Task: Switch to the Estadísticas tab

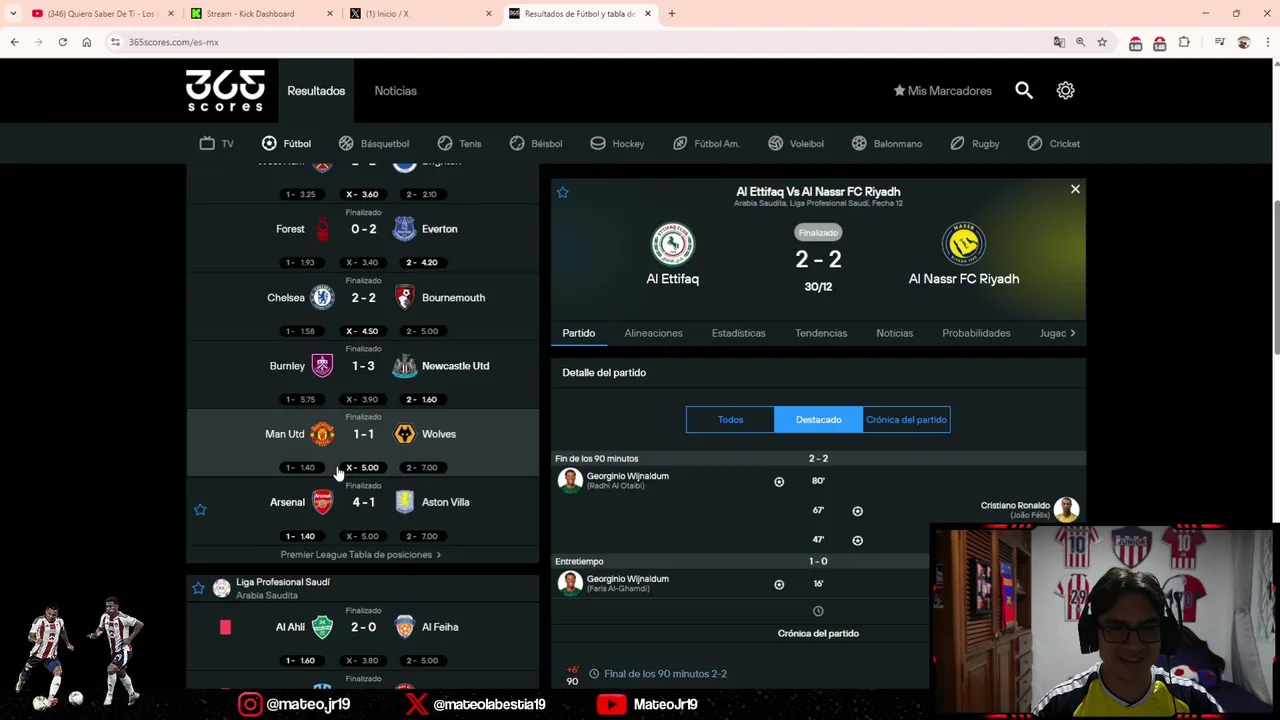Action: (738, 333)
